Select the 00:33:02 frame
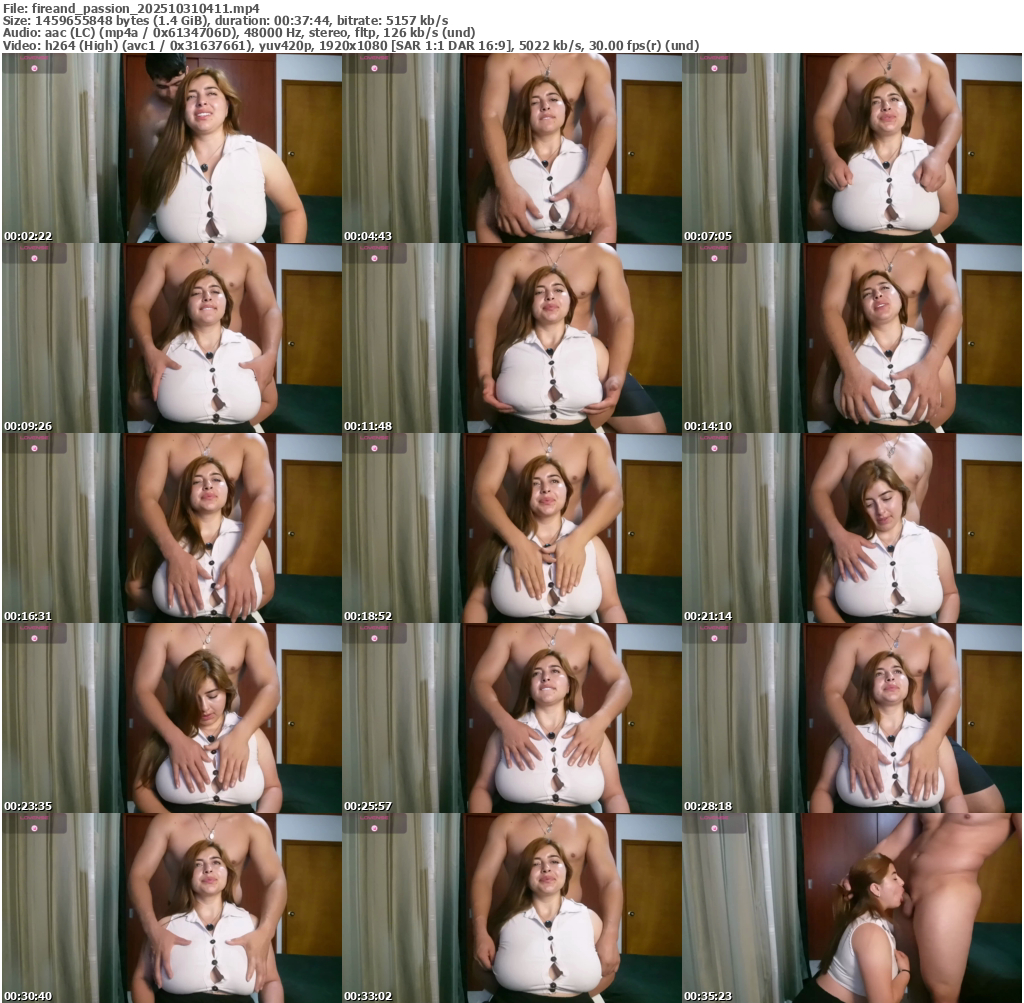The height and width of the screenshot is (1003, 1024). (x=511, y=907)
